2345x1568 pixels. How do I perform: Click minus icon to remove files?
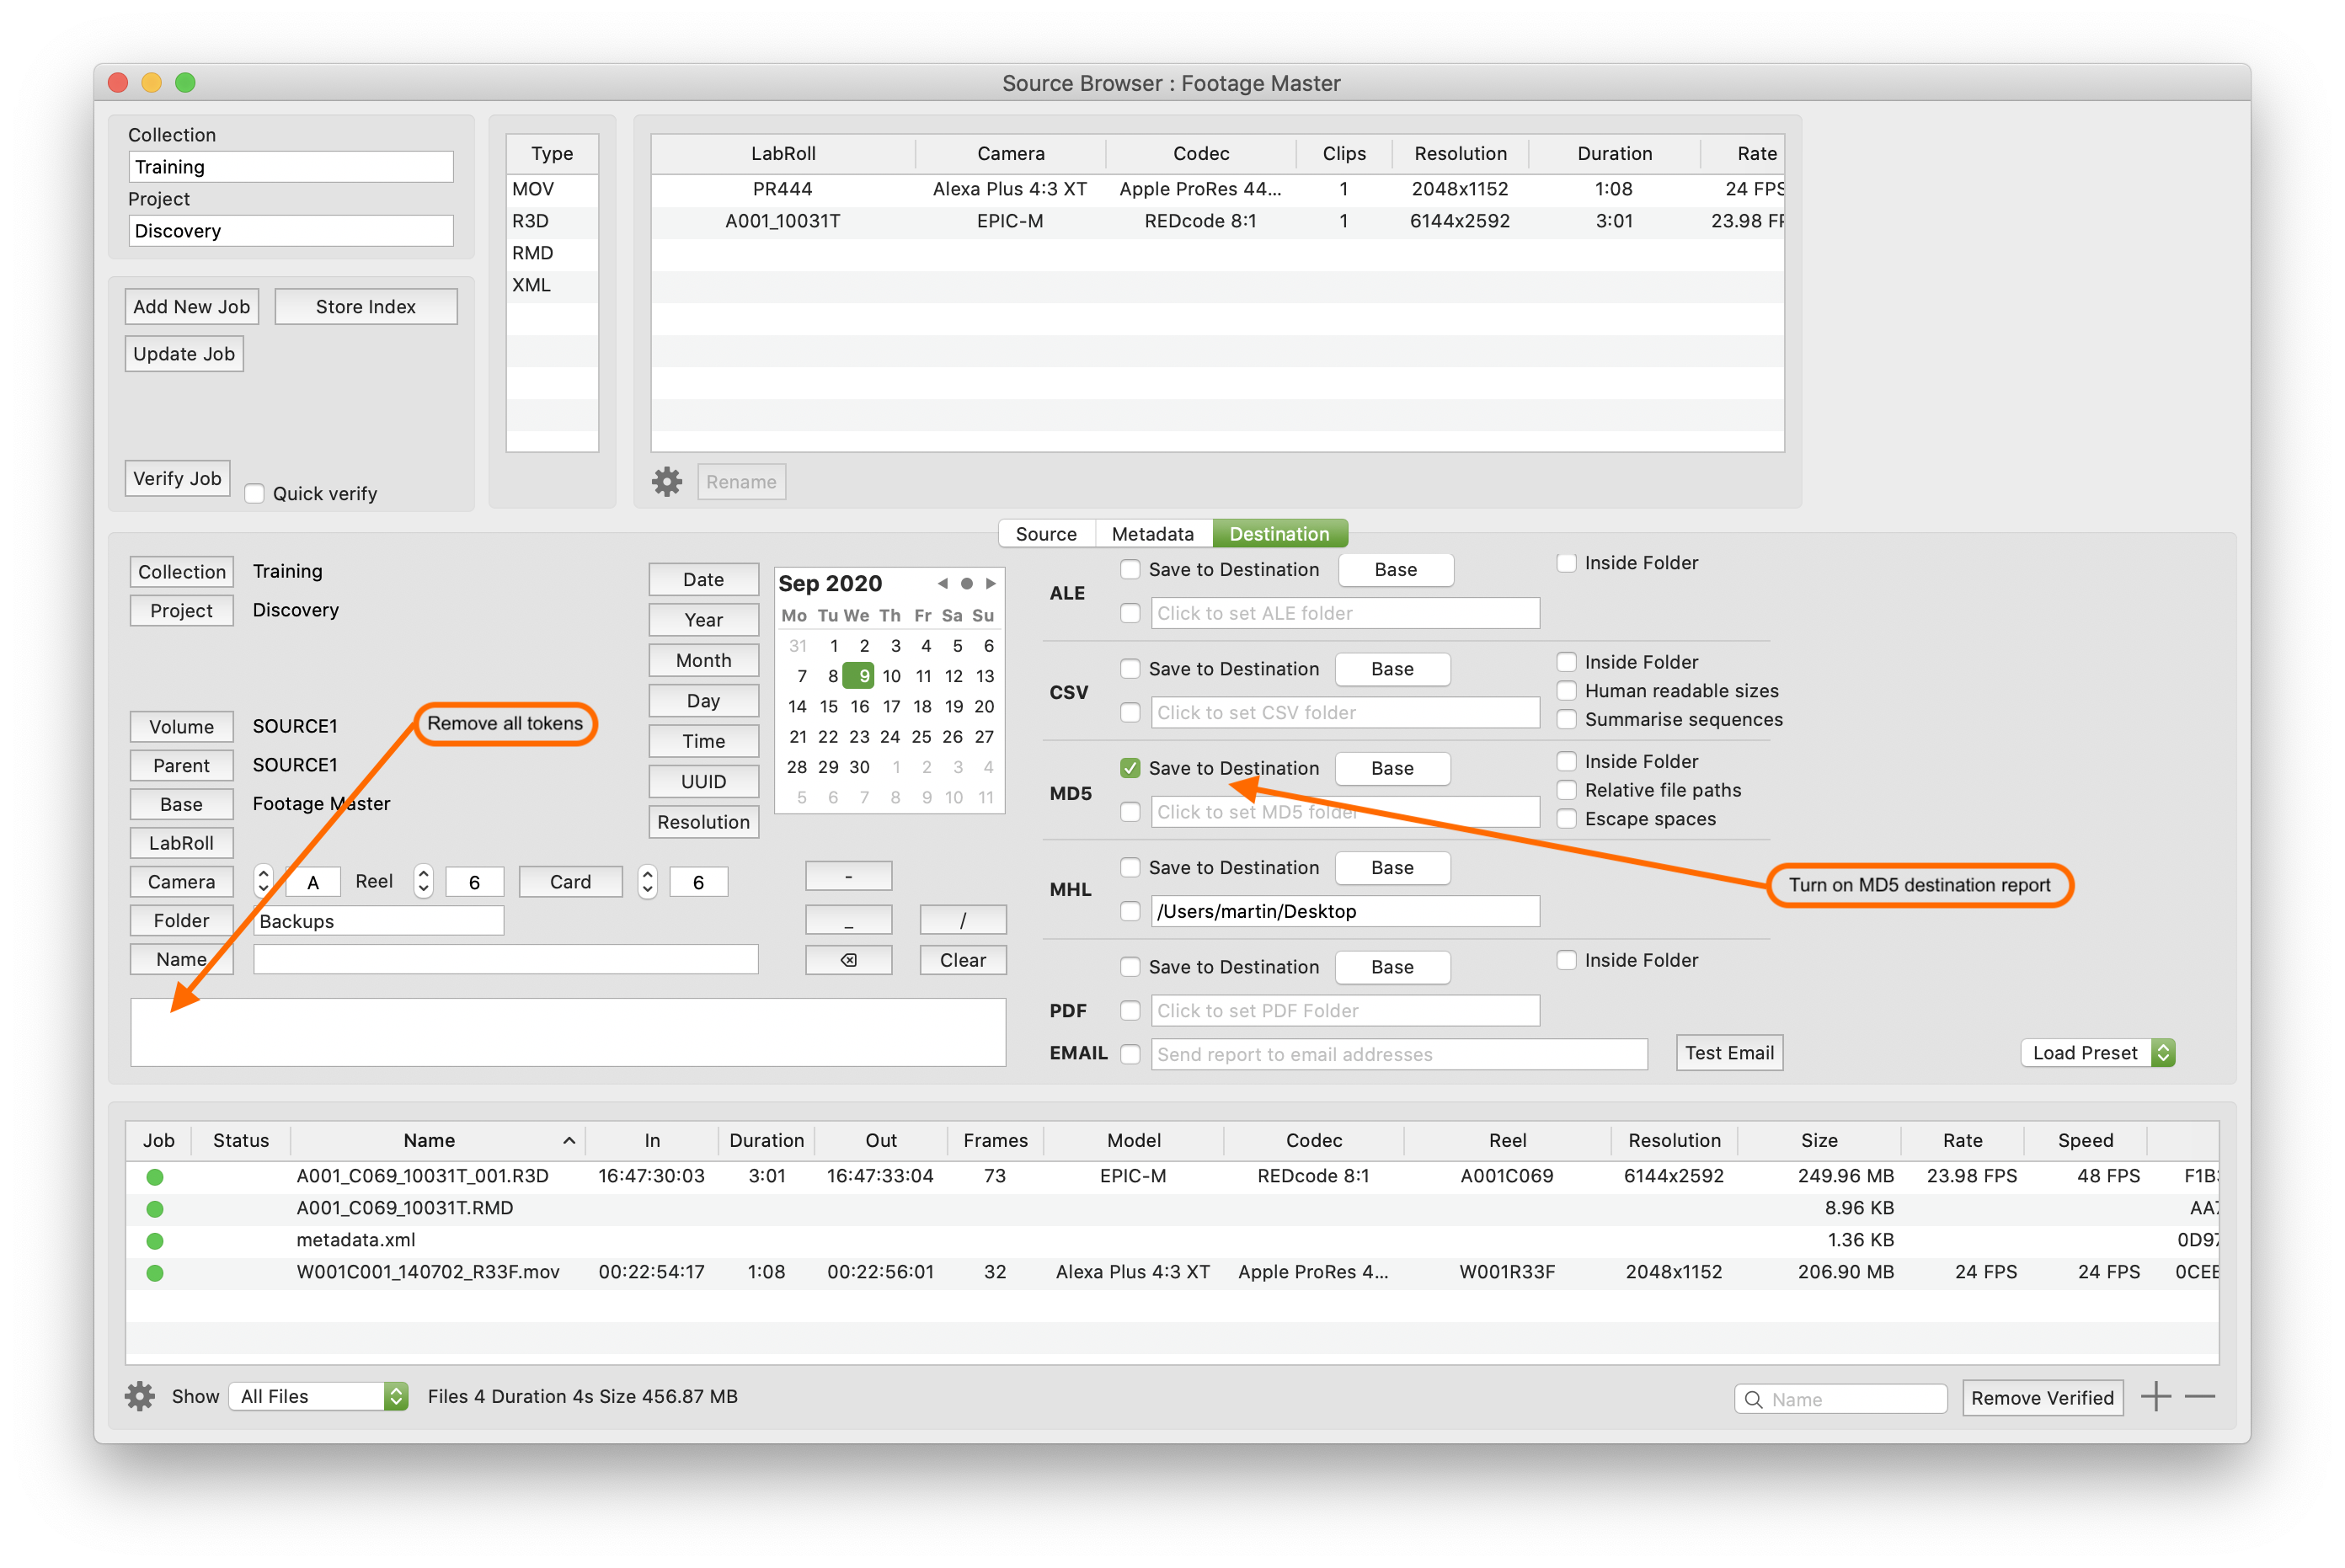[2199, 1396]
